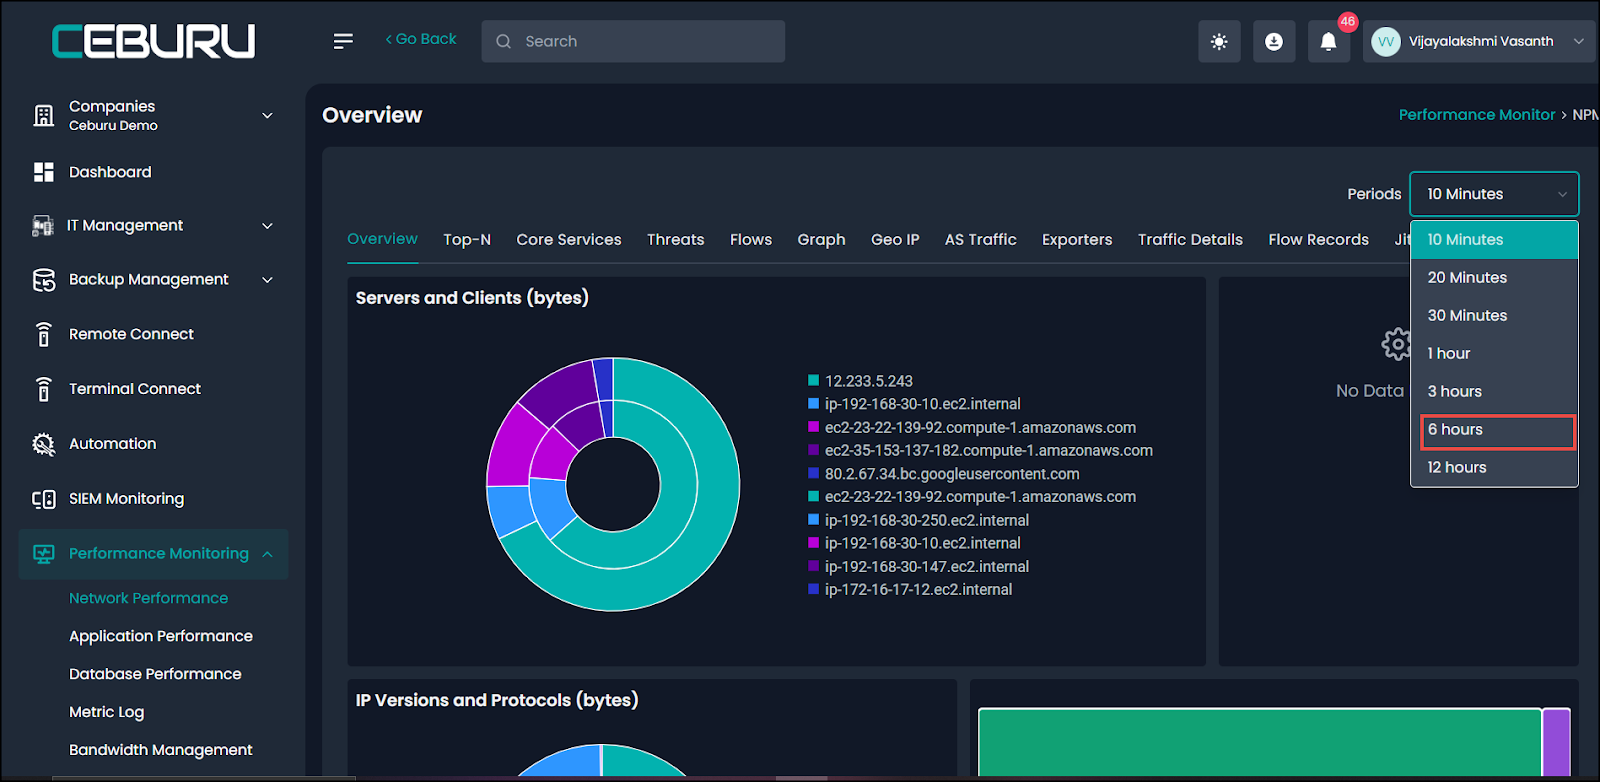The height and width of the screenshot is (782, 1600).
Task: Select 10 Minutes period option
Action: [x=1494, y=240]
